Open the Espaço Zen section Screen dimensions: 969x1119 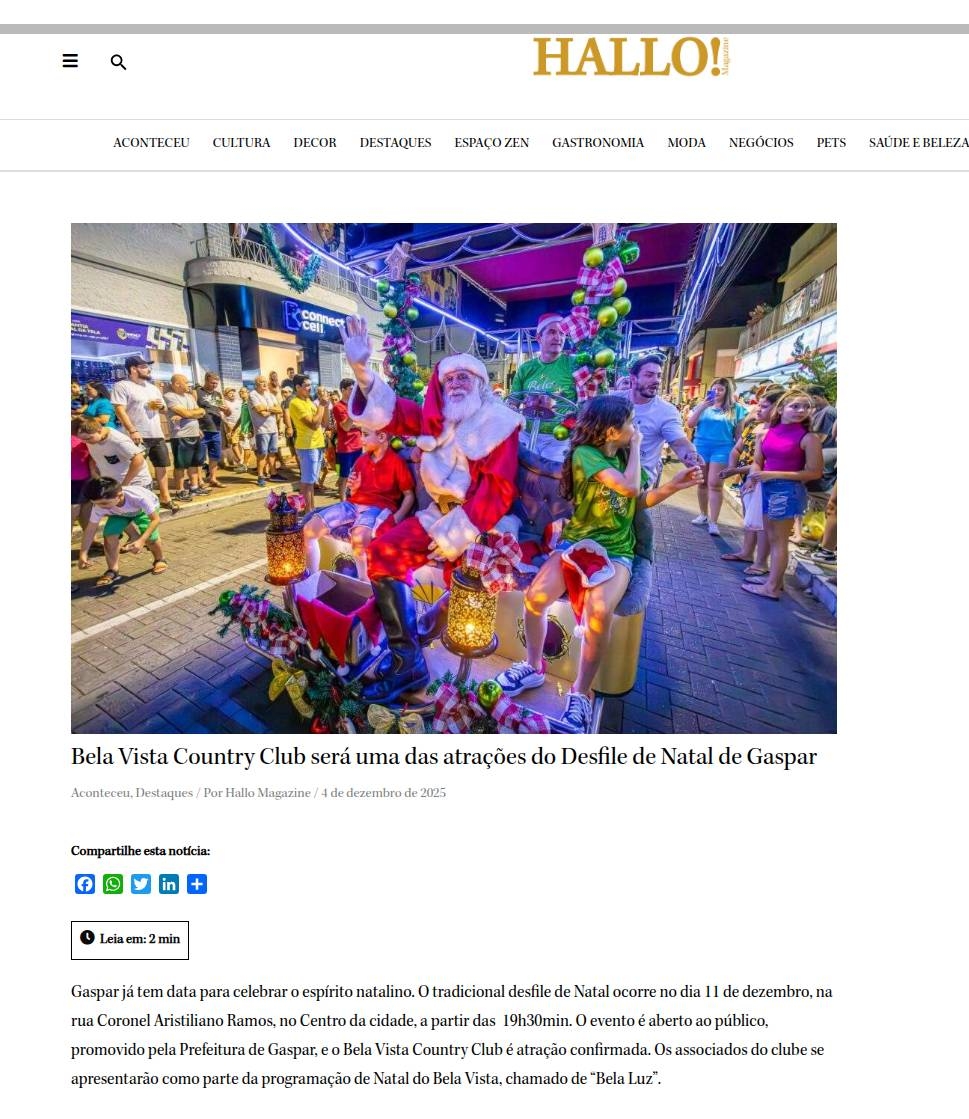pyautogui.click(x=492, y=143)
